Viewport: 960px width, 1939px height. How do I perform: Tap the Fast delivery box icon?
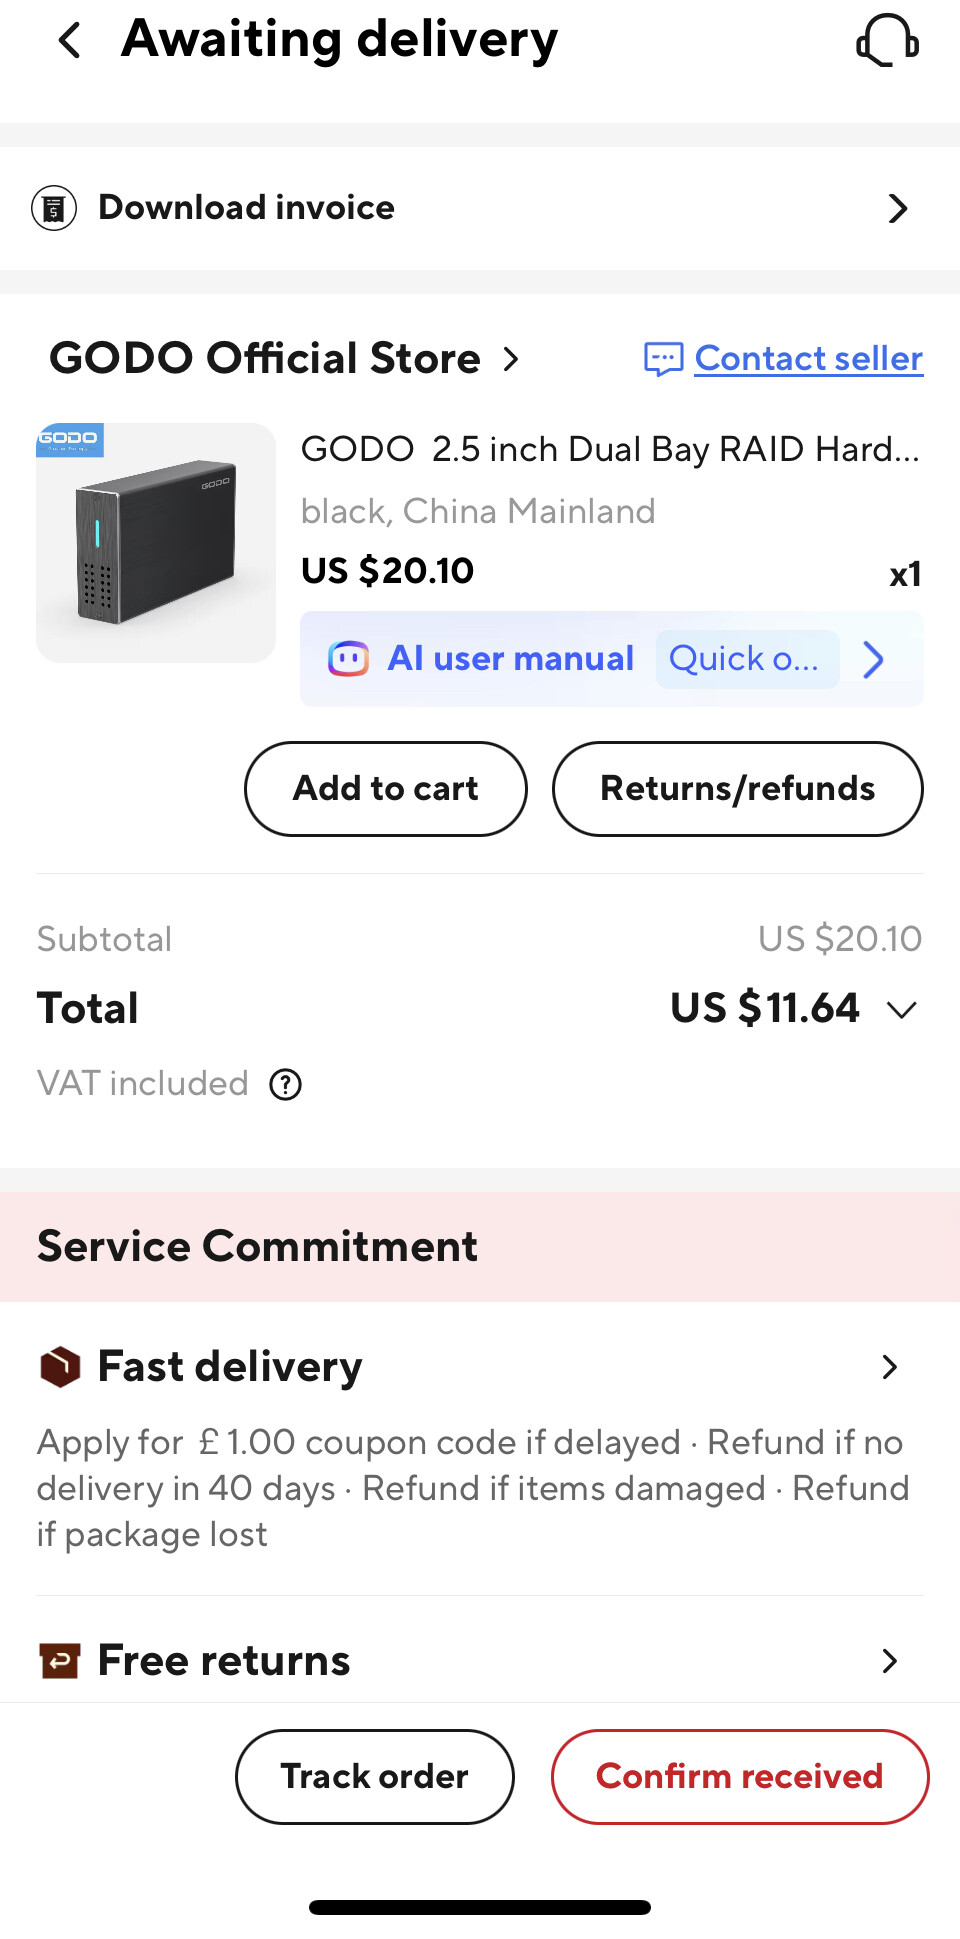pyautogui.click(x=60, y=1367)
